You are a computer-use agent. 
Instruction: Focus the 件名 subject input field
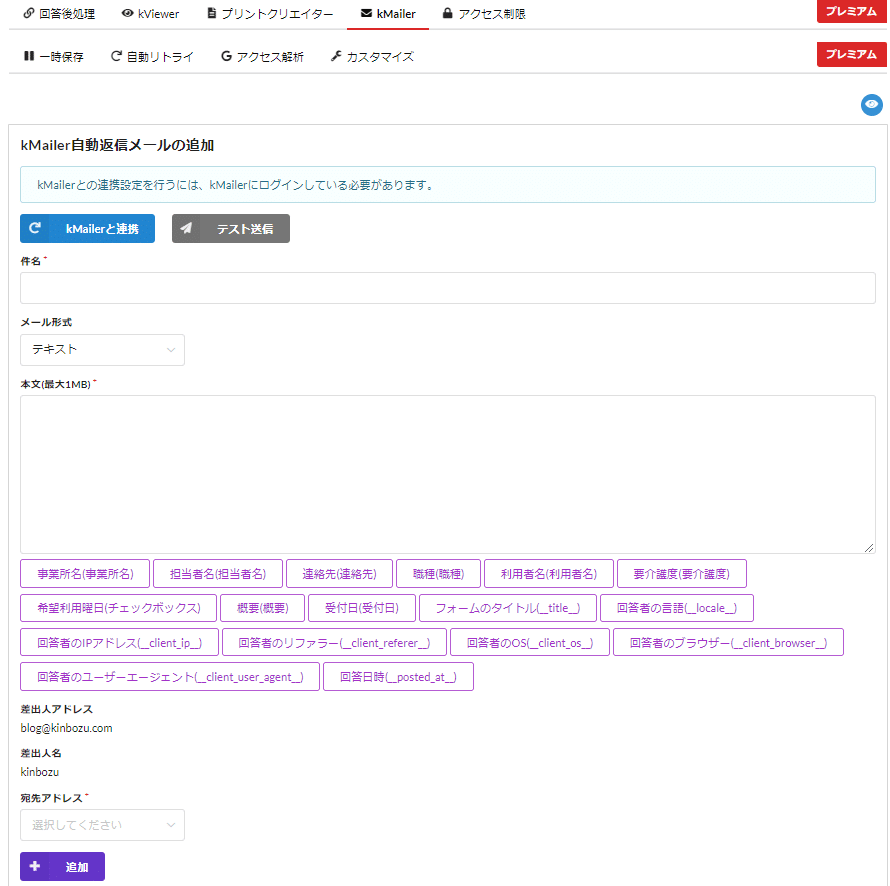(447, 288)
